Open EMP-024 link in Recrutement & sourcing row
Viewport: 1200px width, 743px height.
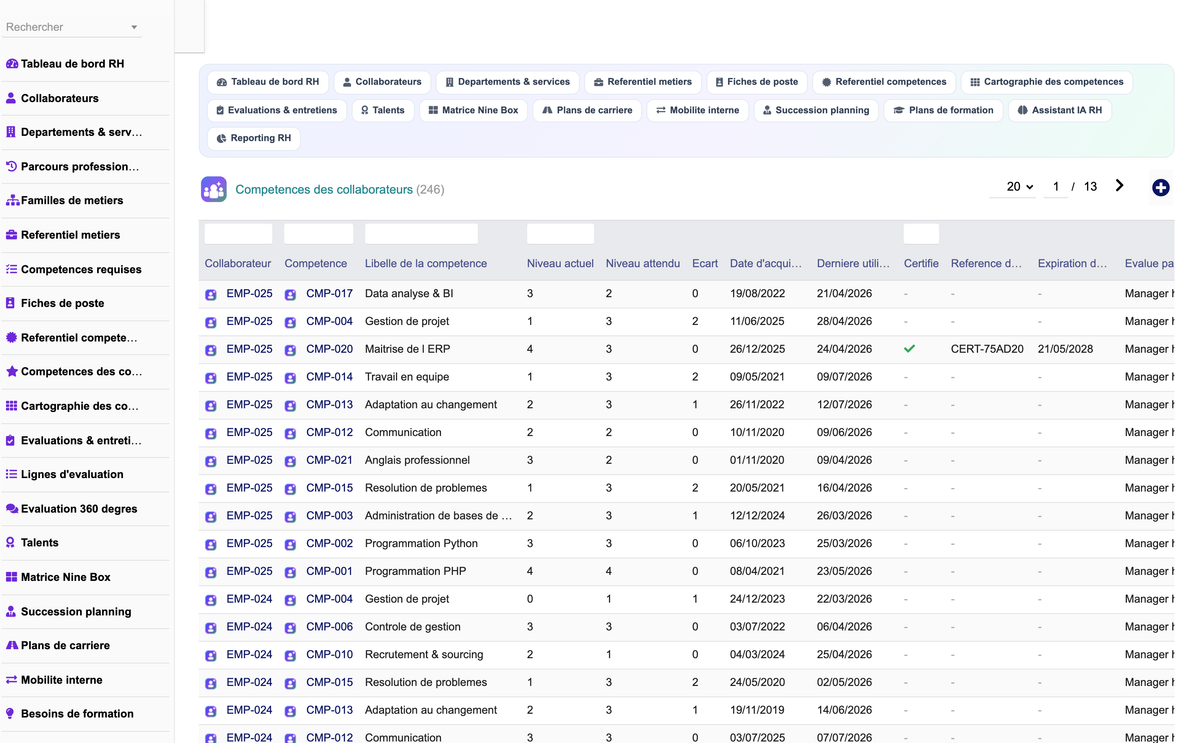[x=249, y=655]
